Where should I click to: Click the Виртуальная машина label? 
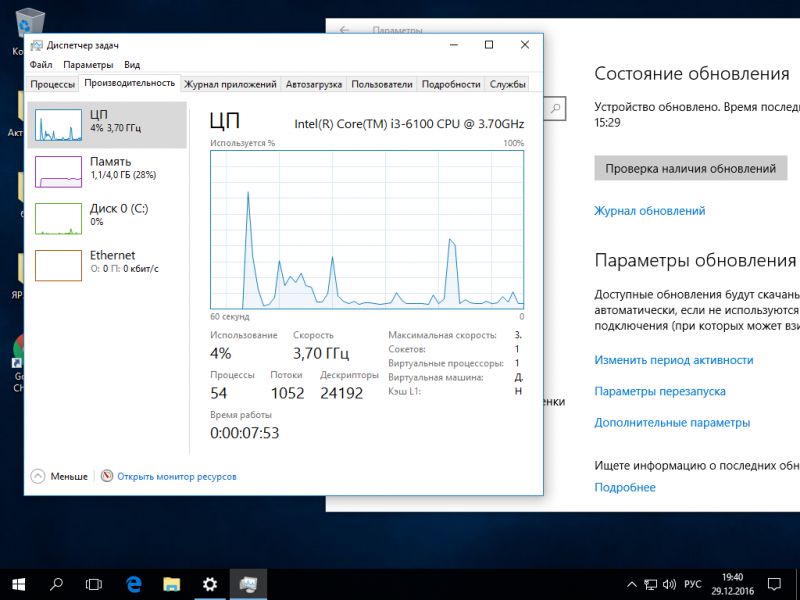(436, 378)
